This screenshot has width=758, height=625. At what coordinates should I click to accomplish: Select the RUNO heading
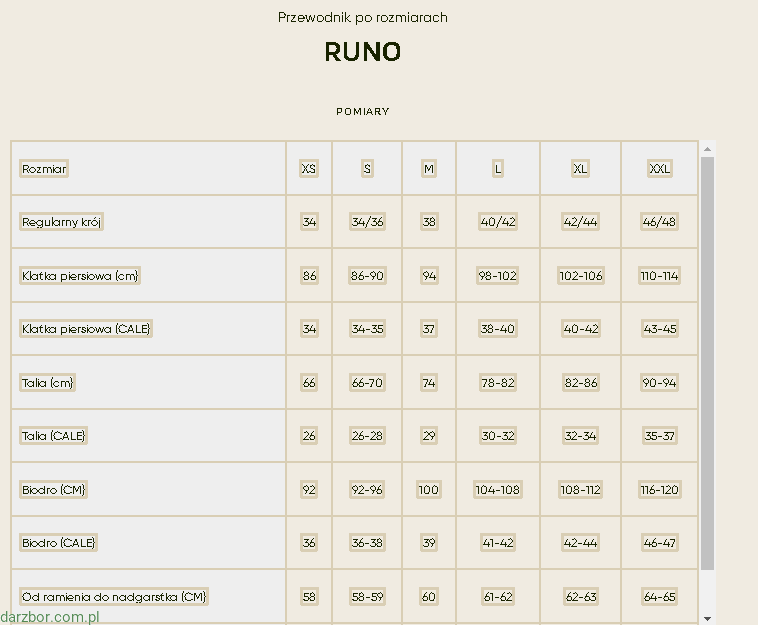coord(362,52)
